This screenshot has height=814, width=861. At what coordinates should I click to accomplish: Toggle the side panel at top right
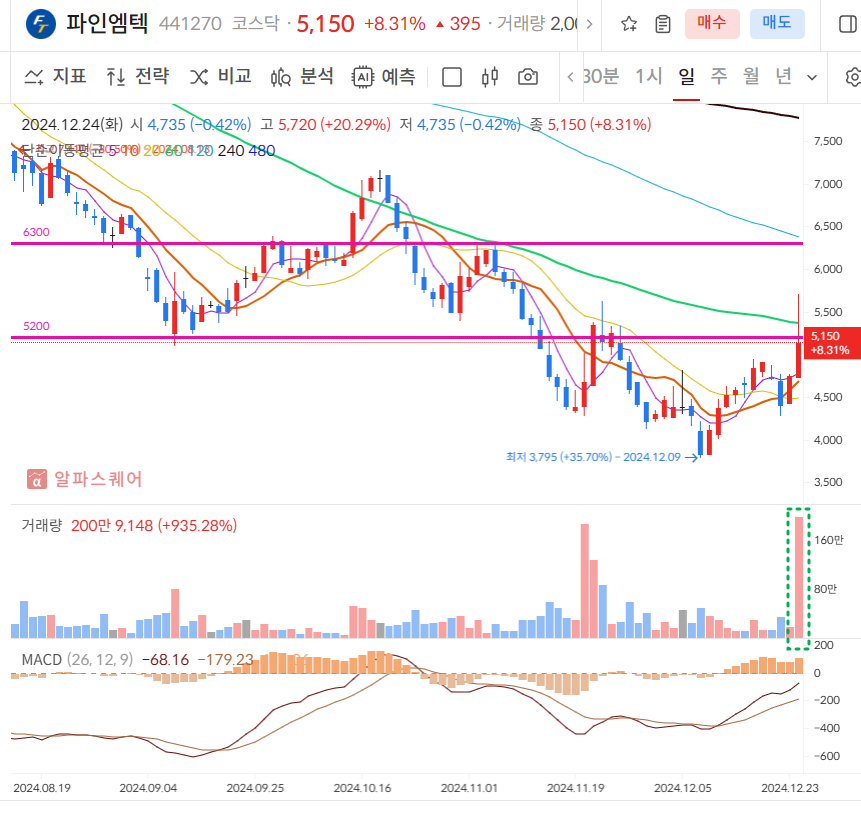pos(846,24)
